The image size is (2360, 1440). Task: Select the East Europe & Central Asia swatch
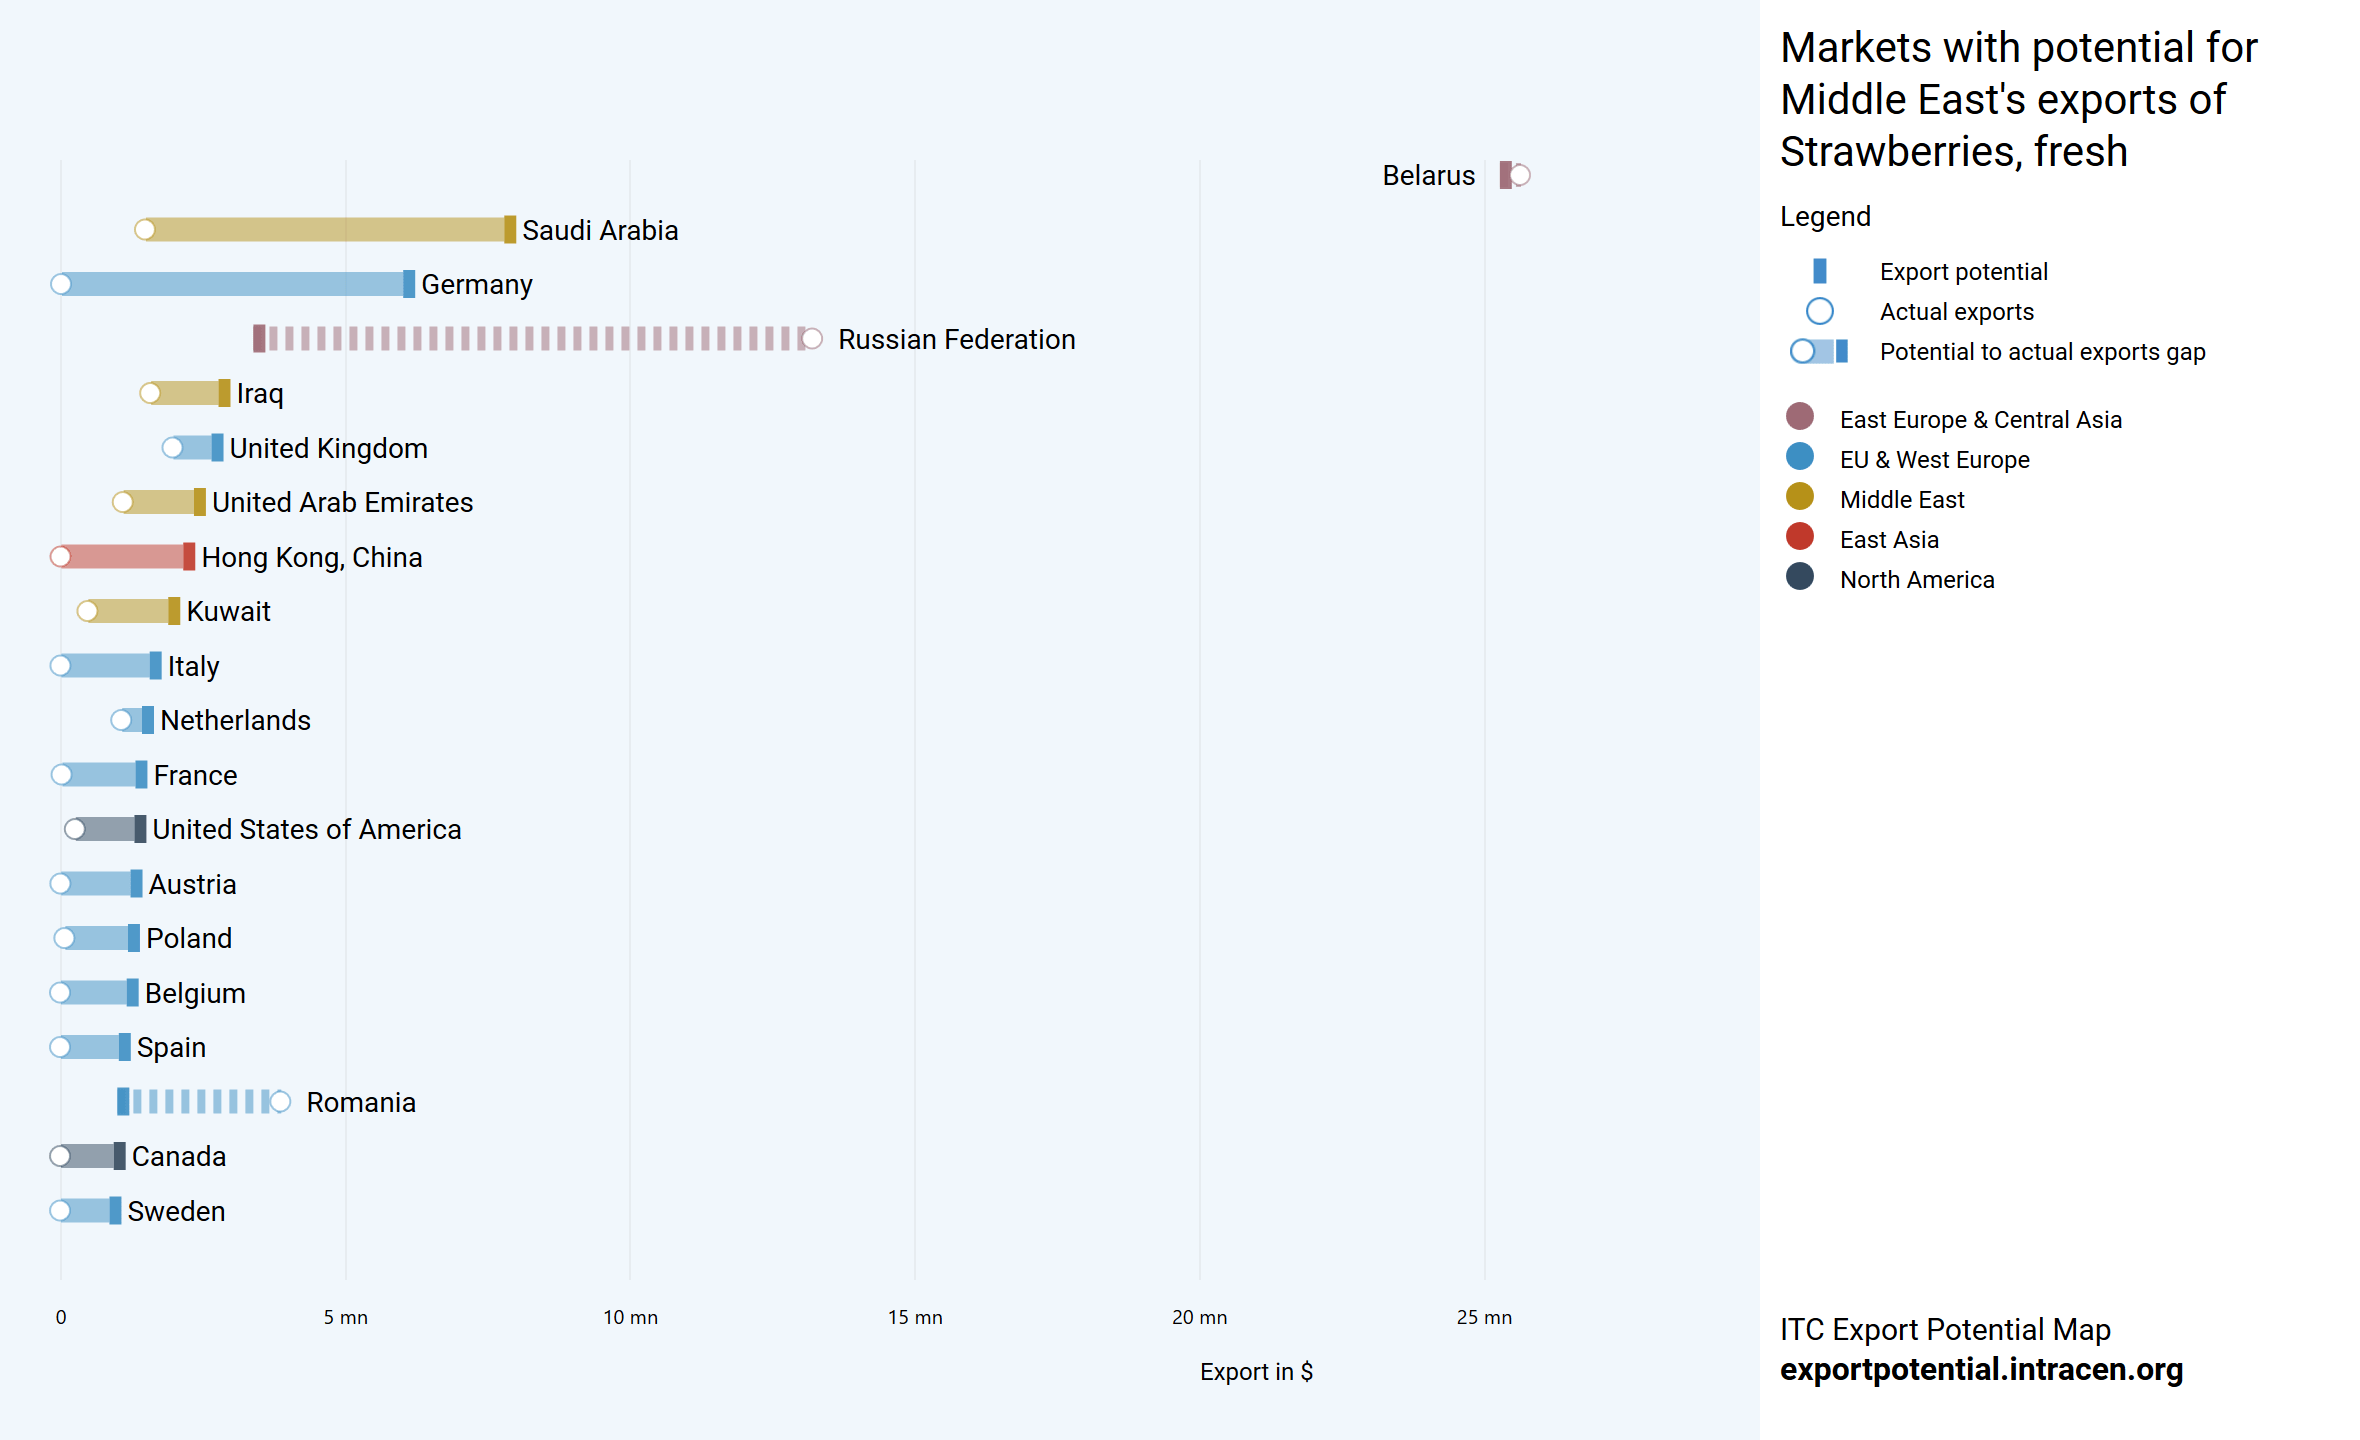pos(1799,417)
